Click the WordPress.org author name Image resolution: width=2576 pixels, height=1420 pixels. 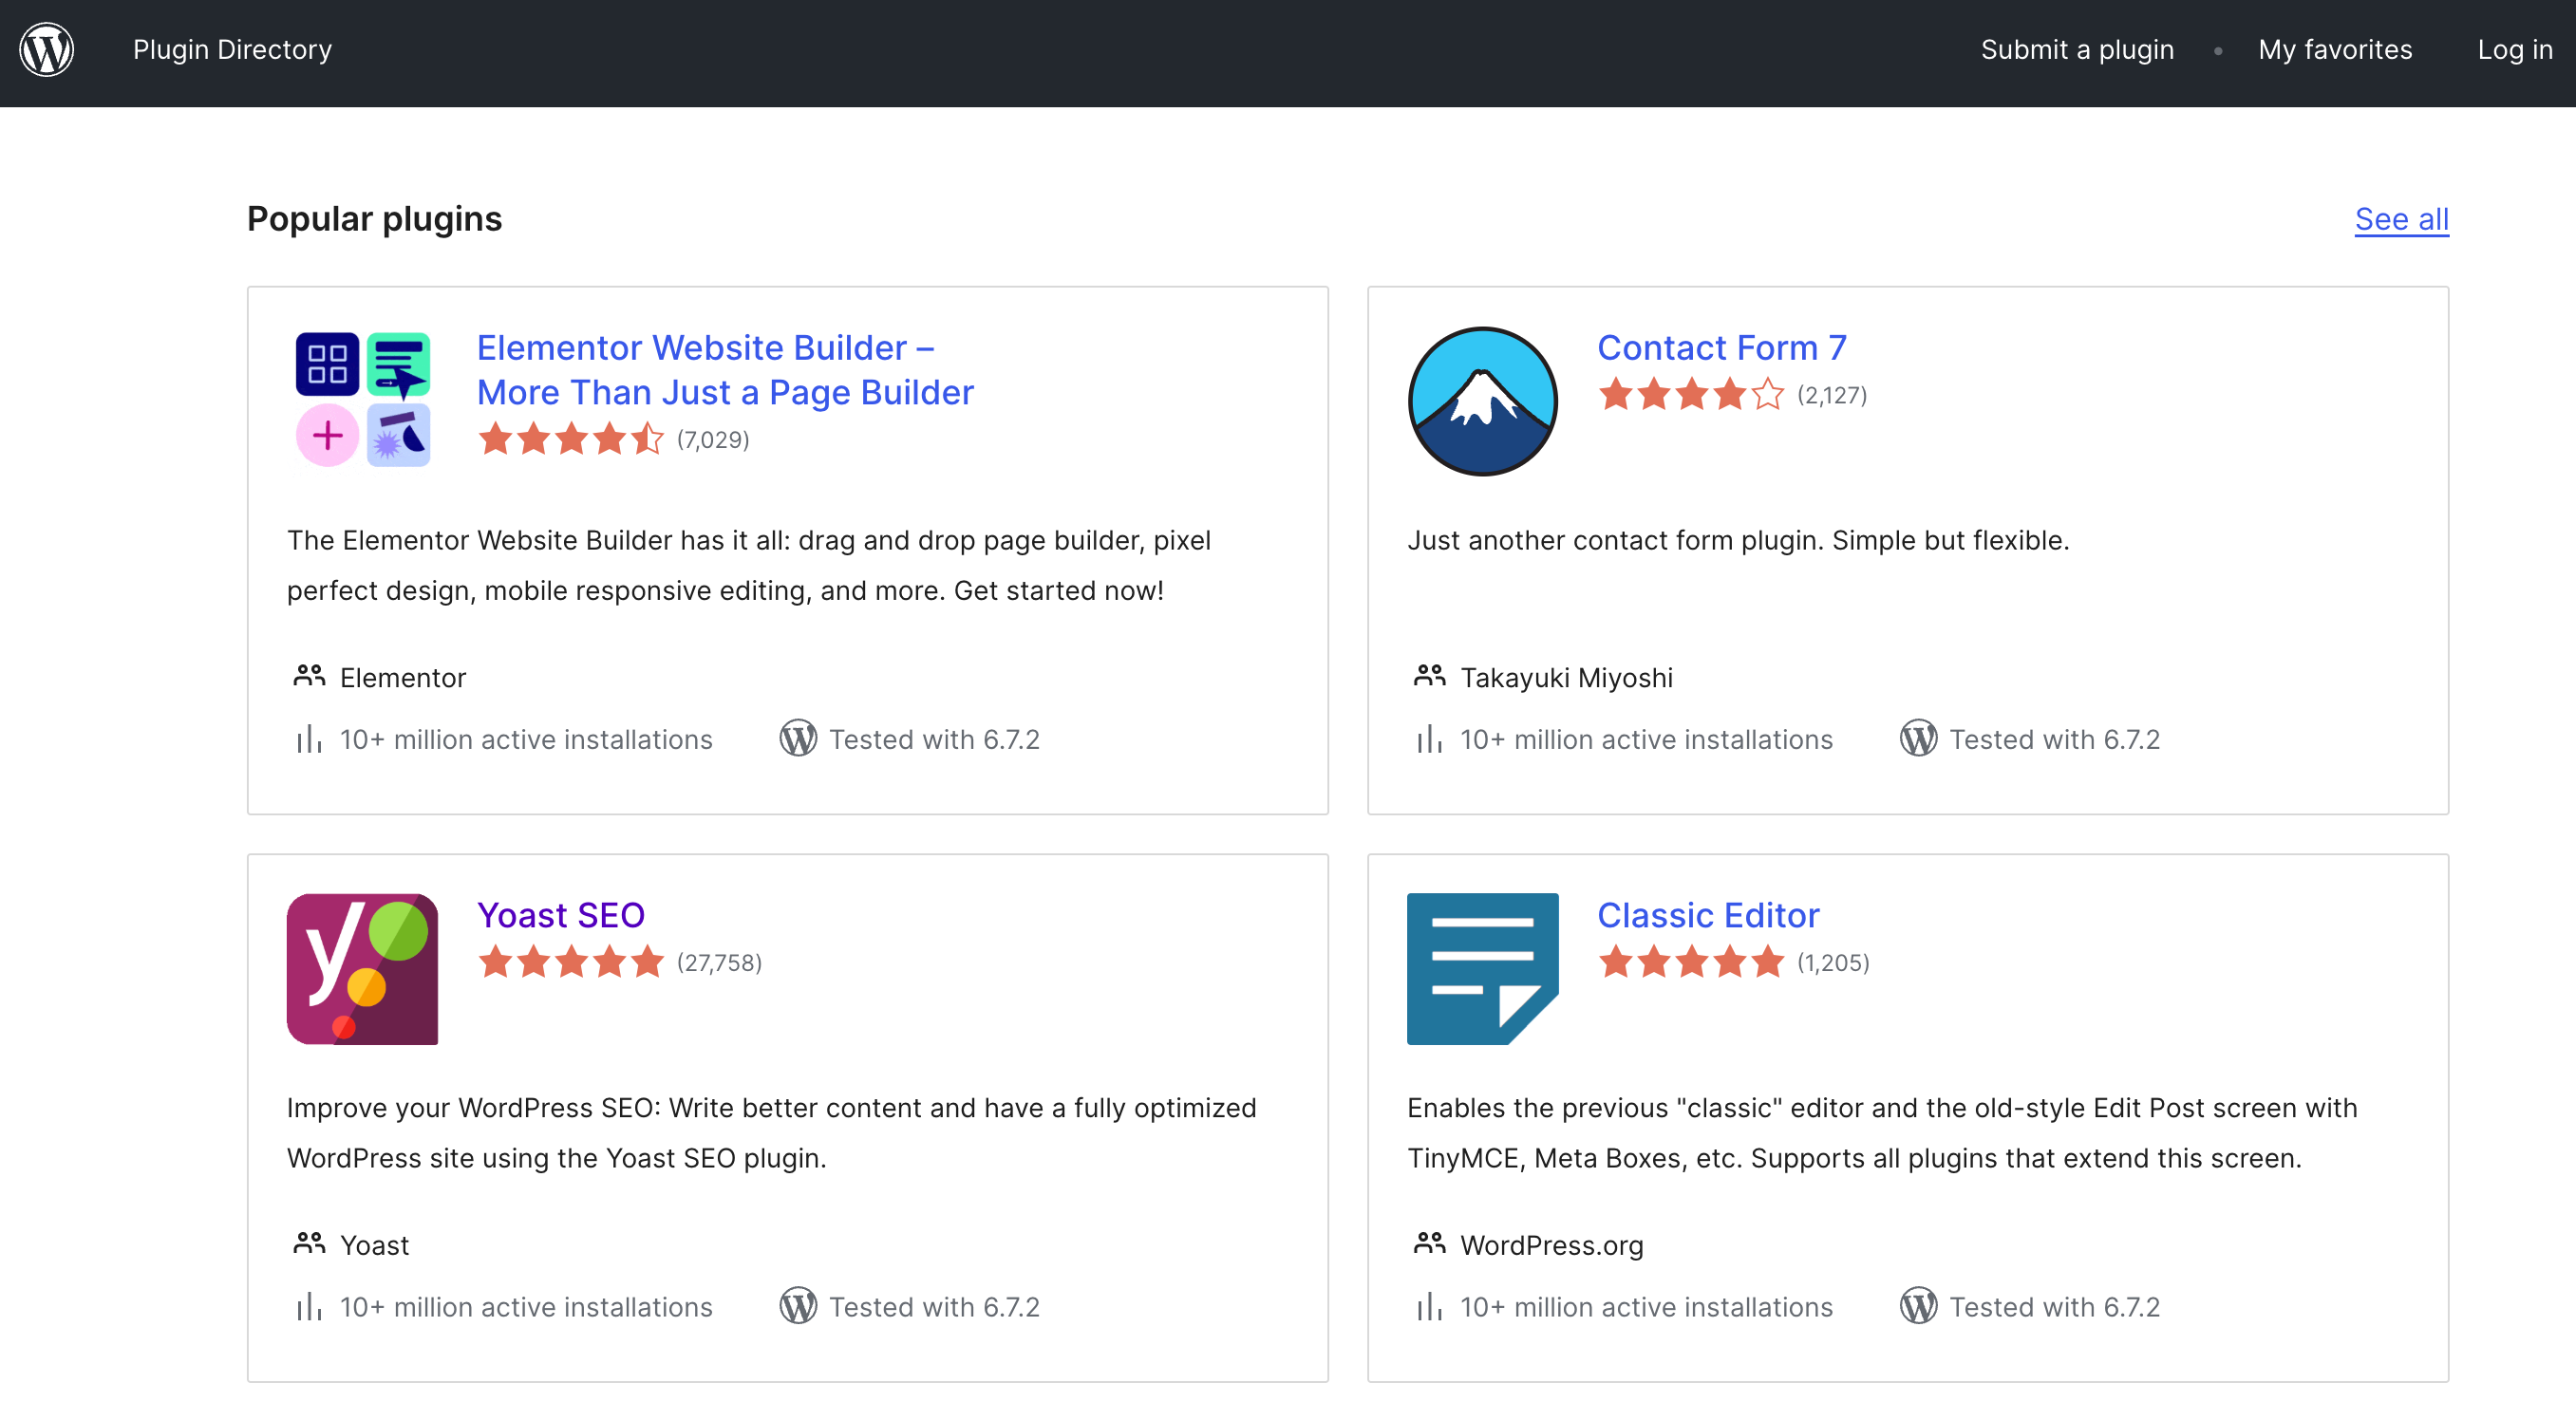point(1551,1245)
